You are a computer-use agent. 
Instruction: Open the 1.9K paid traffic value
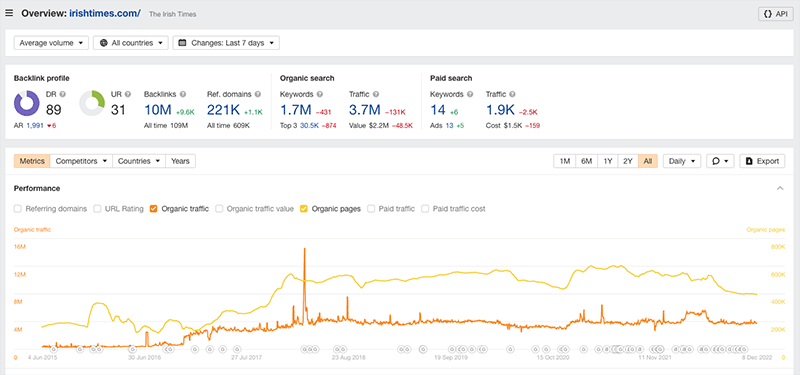coord(500,110)
